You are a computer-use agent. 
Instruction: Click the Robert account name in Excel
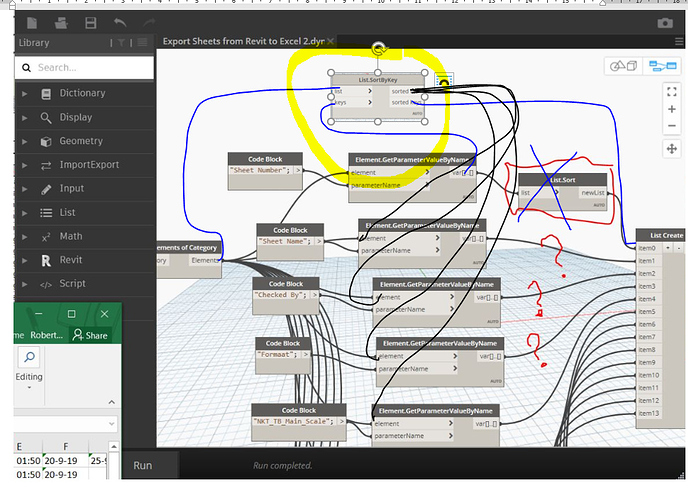(47, 335)
